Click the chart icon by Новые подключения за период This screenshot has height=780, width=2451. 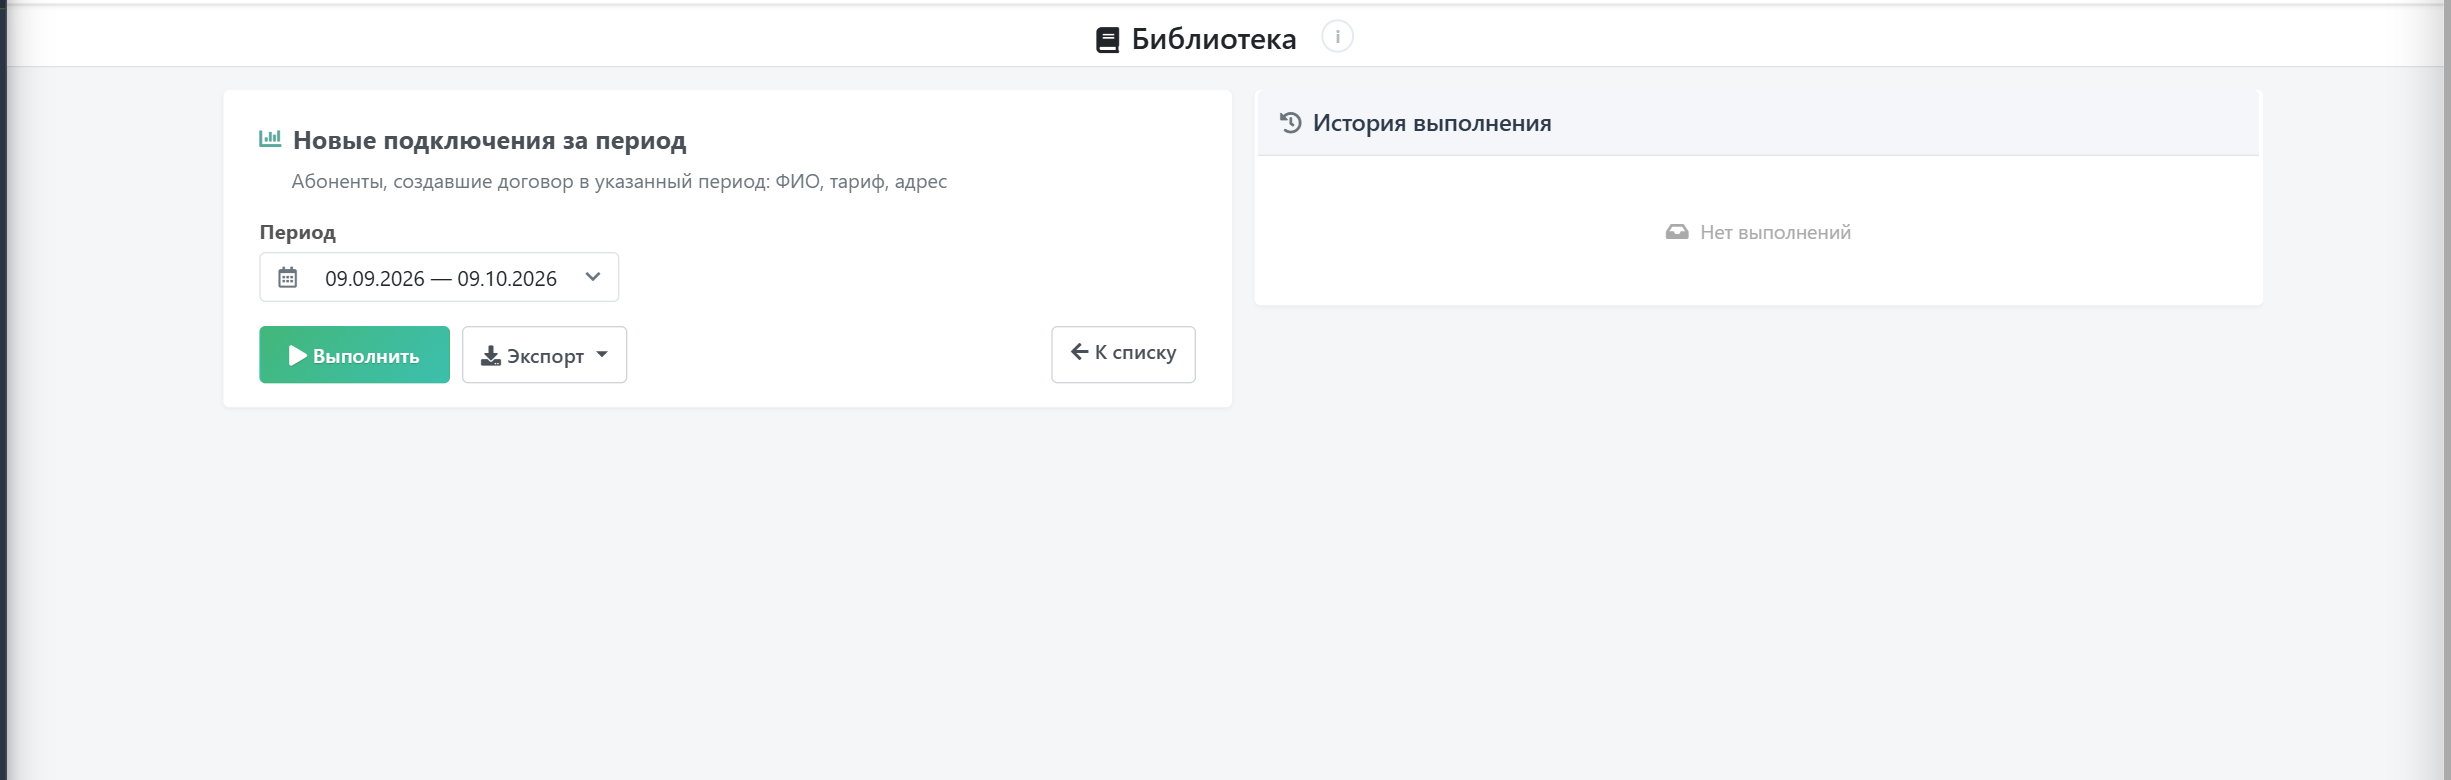coord(270,139)
